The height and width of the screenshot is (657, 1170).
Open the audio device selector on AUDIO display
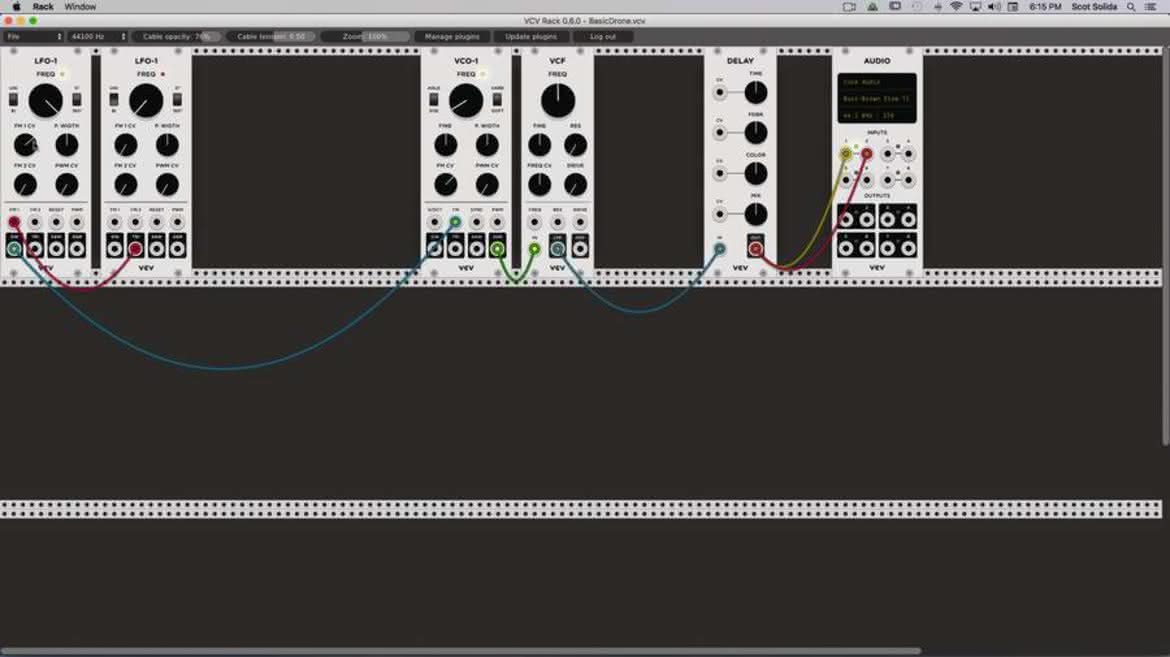pos(877,99)
